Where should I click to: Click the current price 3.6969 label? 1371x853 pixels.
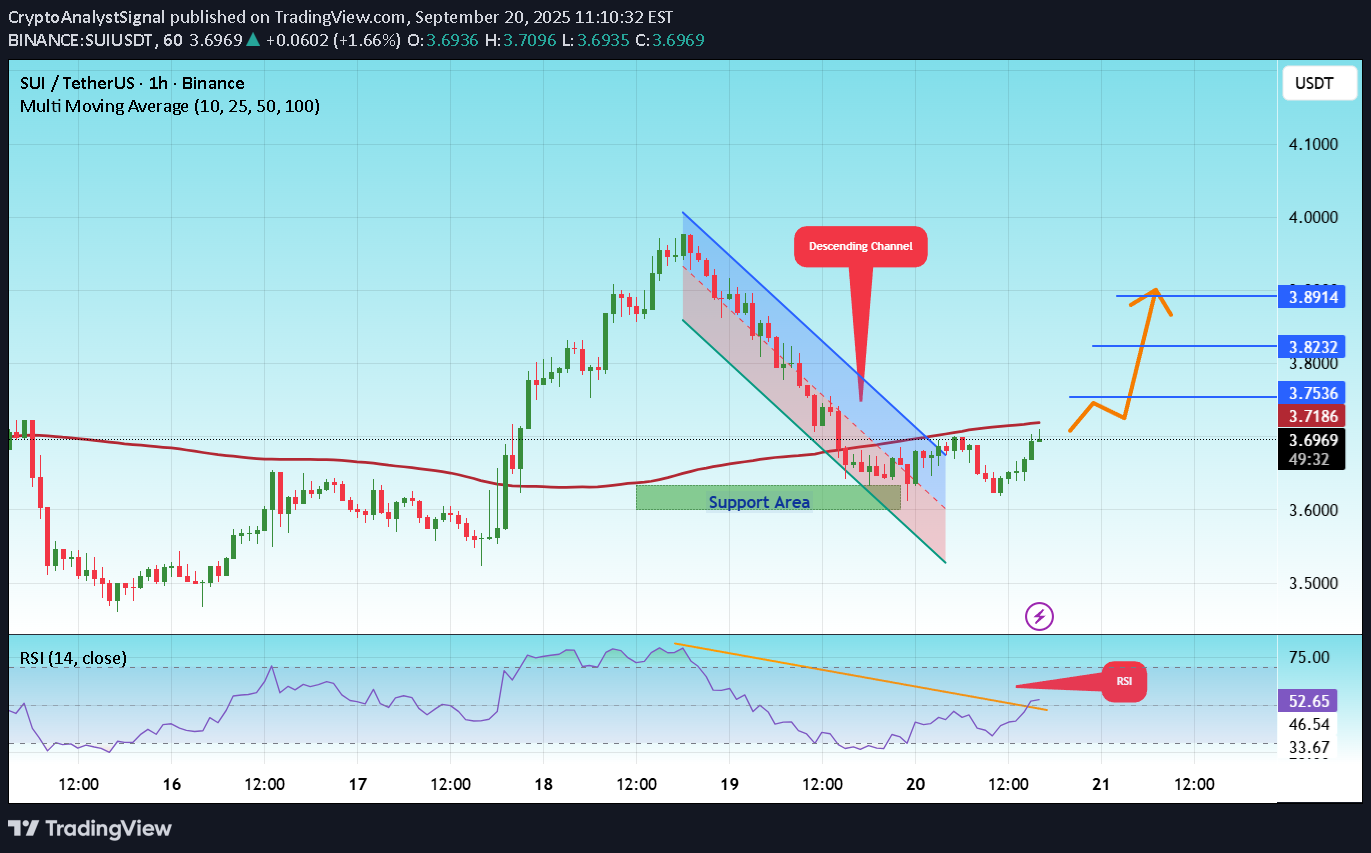coord(1313,439)
